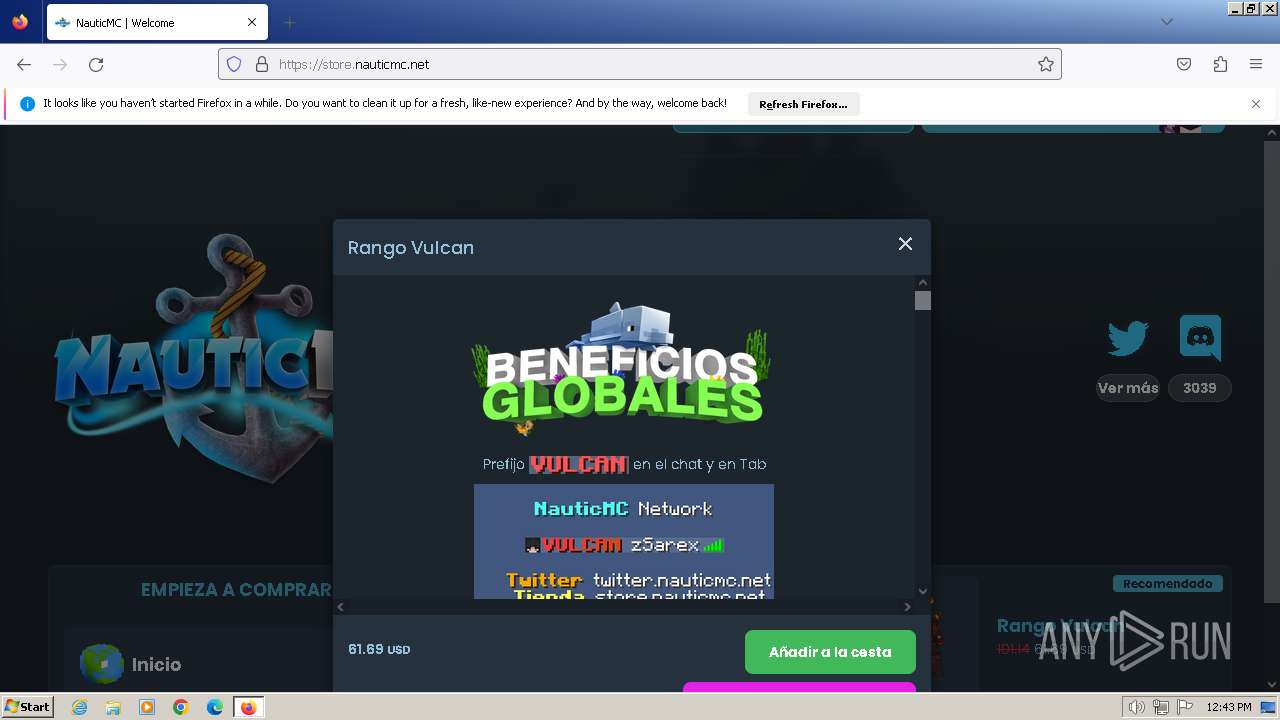Screen dimensions: 1280x720
Task: Click the popup horizontal scroll right arrow
Action: tap(907, 607)
